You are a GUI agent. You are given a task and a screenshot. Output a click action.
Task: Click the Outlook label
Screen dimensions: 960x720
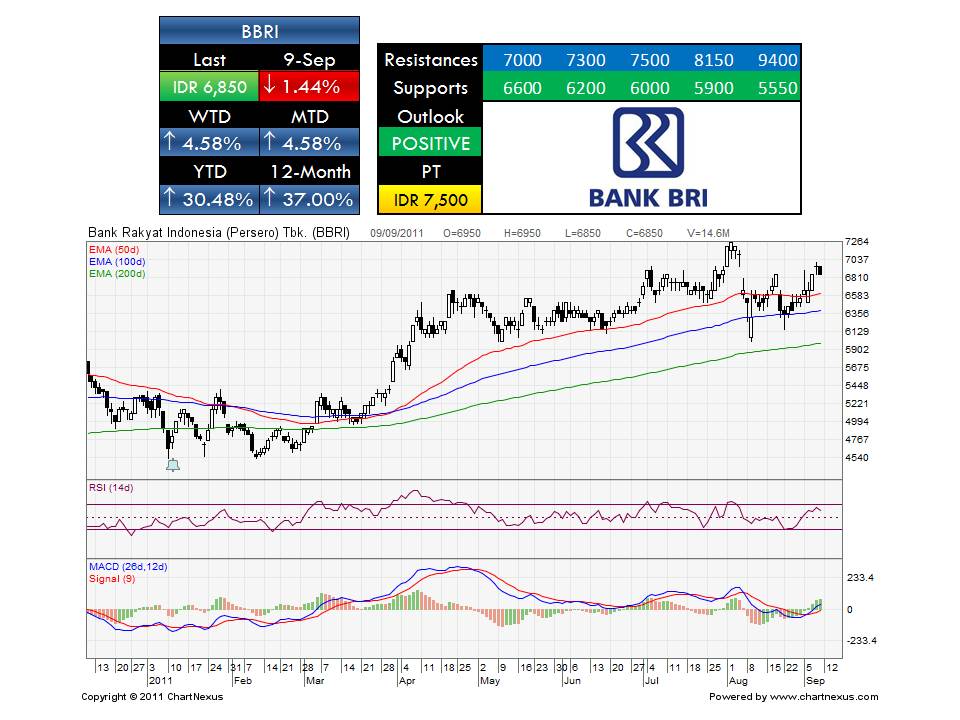point(430,116)
